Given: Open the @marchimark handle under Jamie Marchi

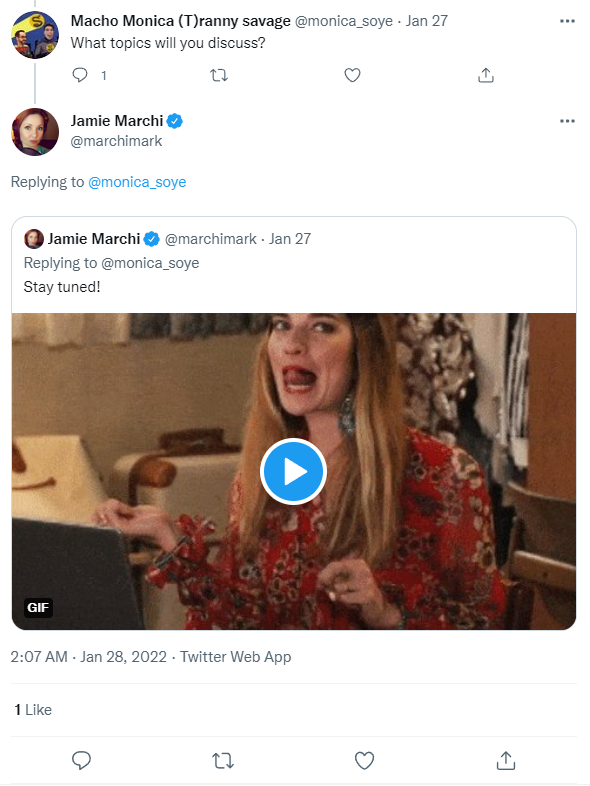Looking at the screenshot, I should click(116, 141).
